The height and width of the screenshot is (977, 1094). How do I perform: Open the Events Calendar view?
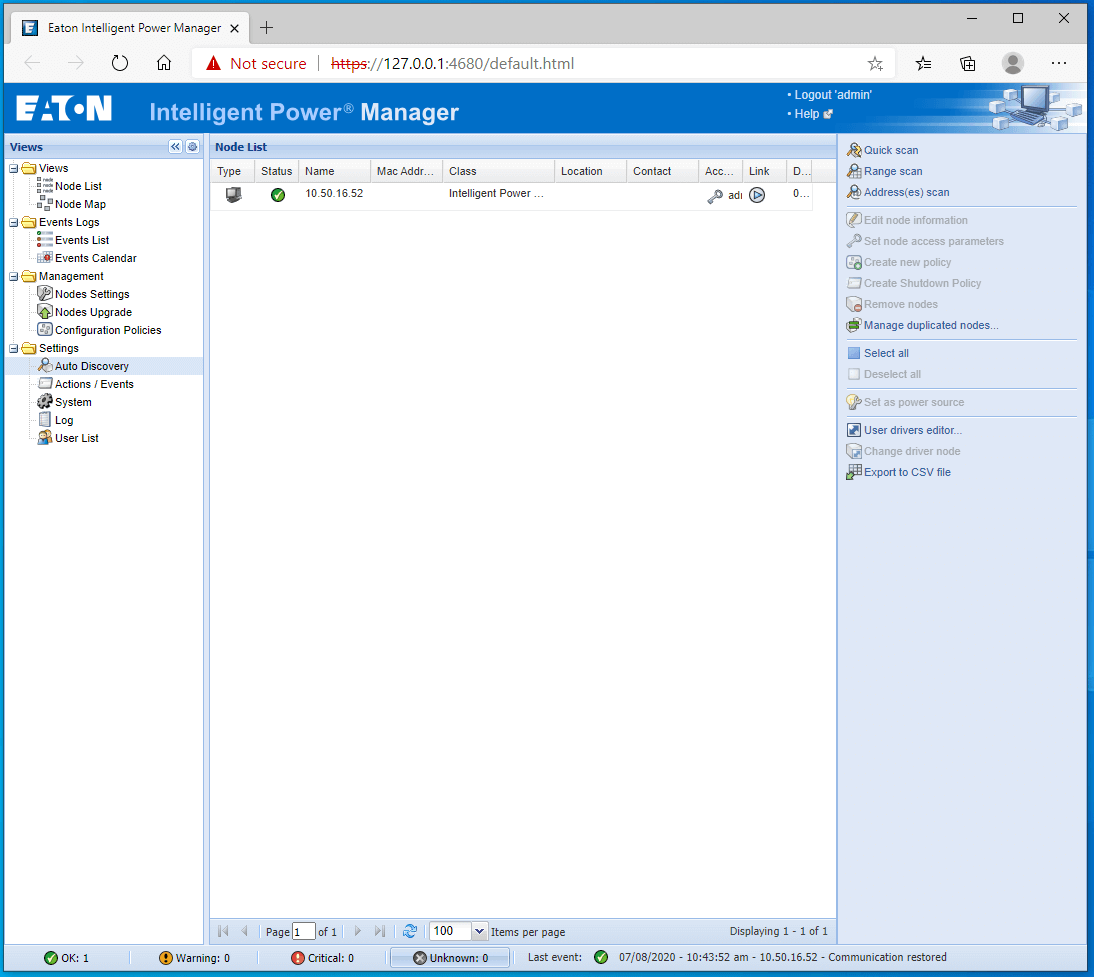click(94, 257)
